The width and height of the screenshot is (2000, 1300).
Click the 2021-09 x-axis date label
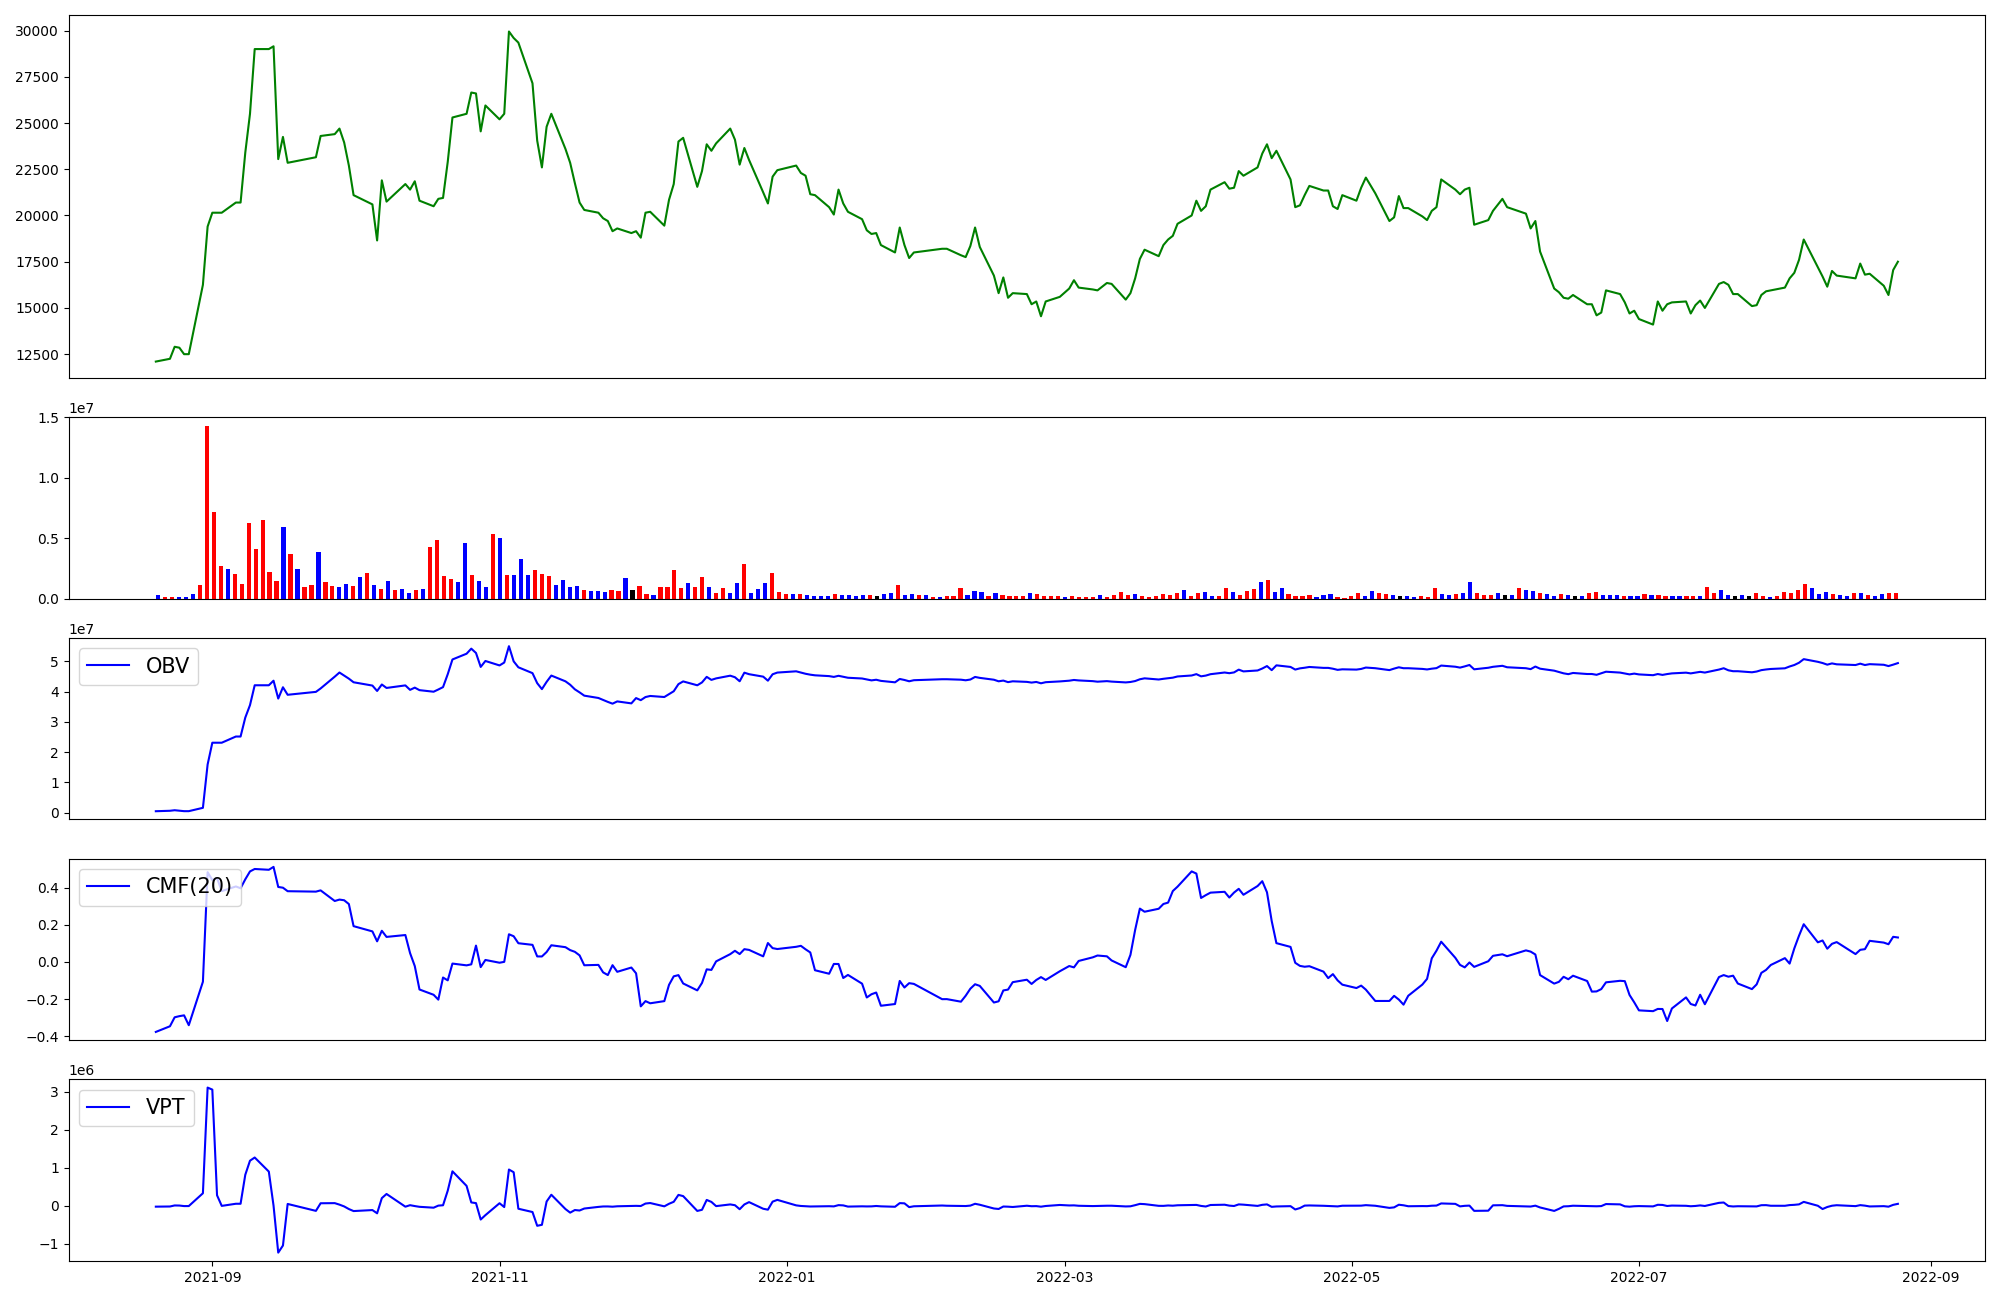pos(212,1276)
